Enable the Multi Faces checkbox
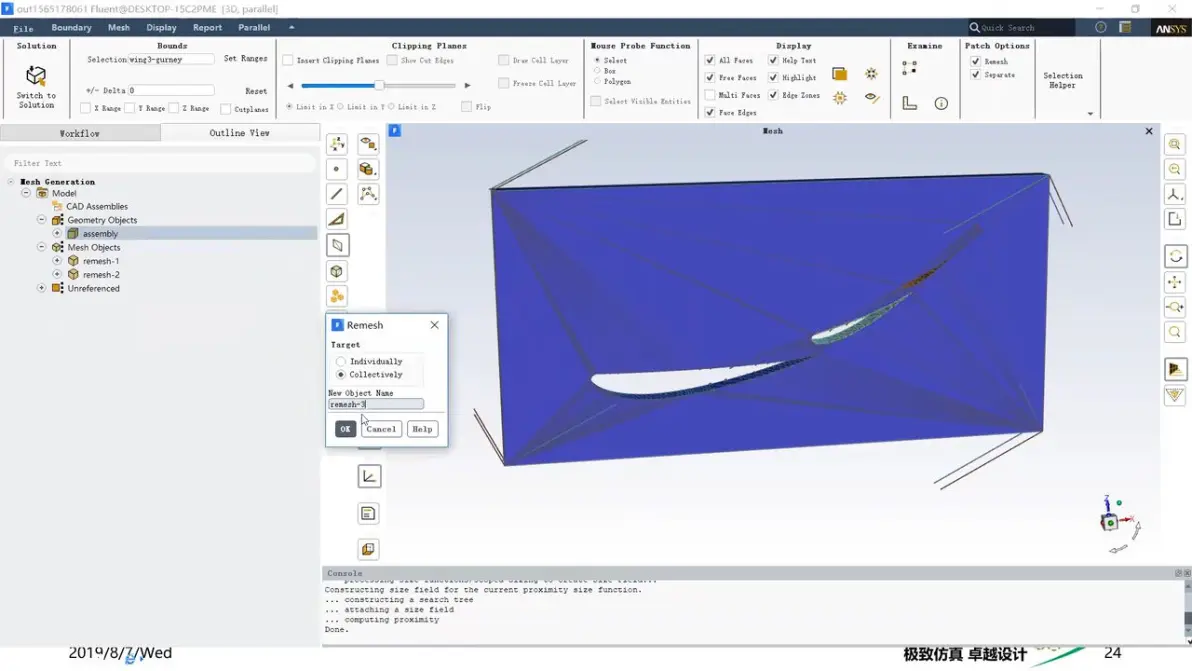 [710, 95]
